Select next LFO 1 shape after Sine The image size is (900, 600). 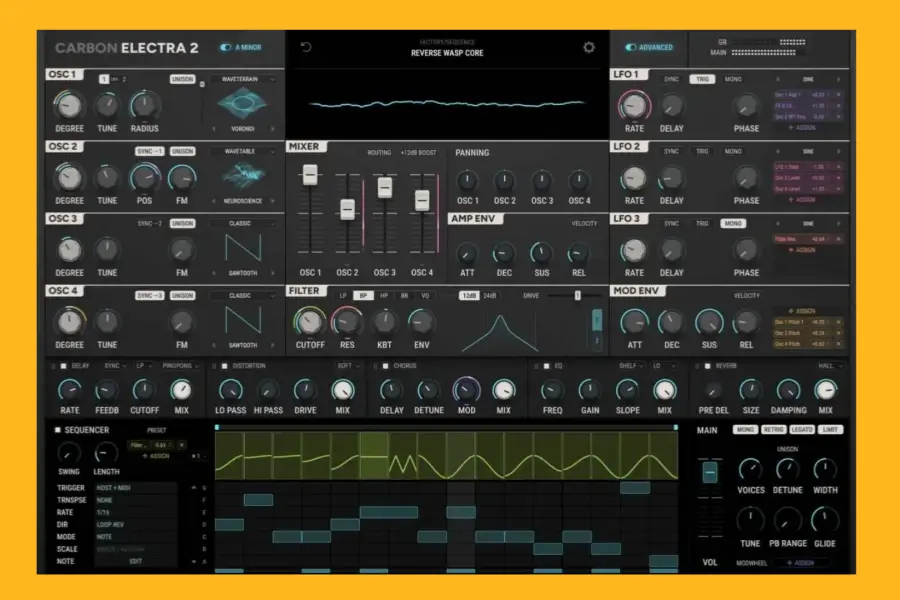[839, 79]
